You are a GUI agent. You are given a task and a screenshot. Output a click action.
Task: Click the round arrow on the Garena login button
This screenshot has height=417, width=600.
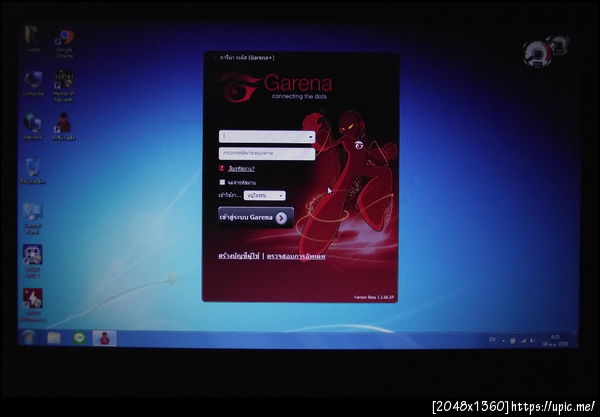click(x=281, y=218)
